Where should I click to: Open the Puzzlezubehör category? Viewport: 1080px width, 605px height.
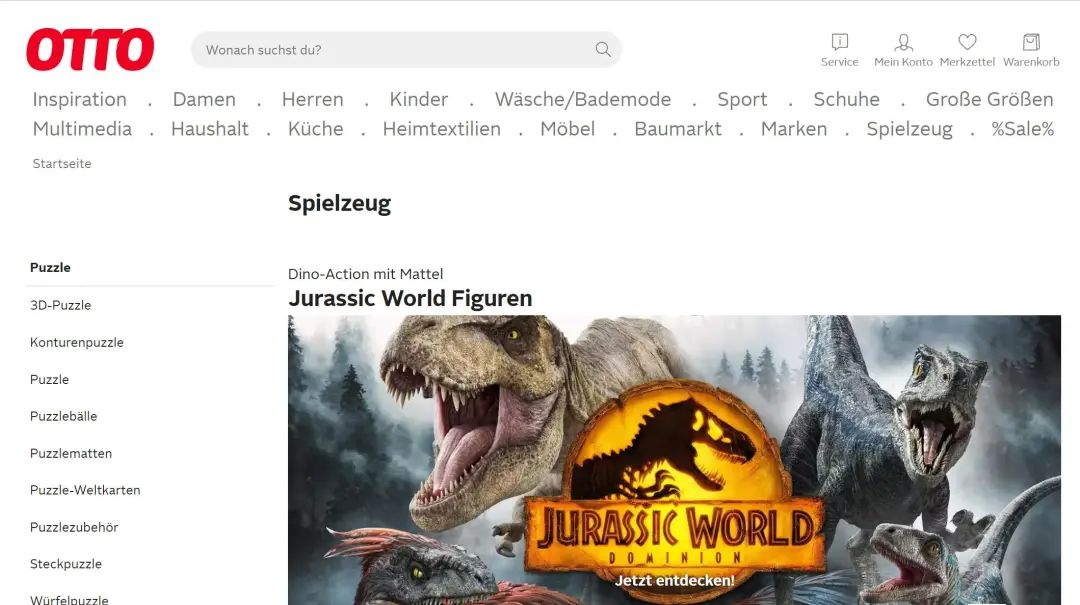point(74,527)
